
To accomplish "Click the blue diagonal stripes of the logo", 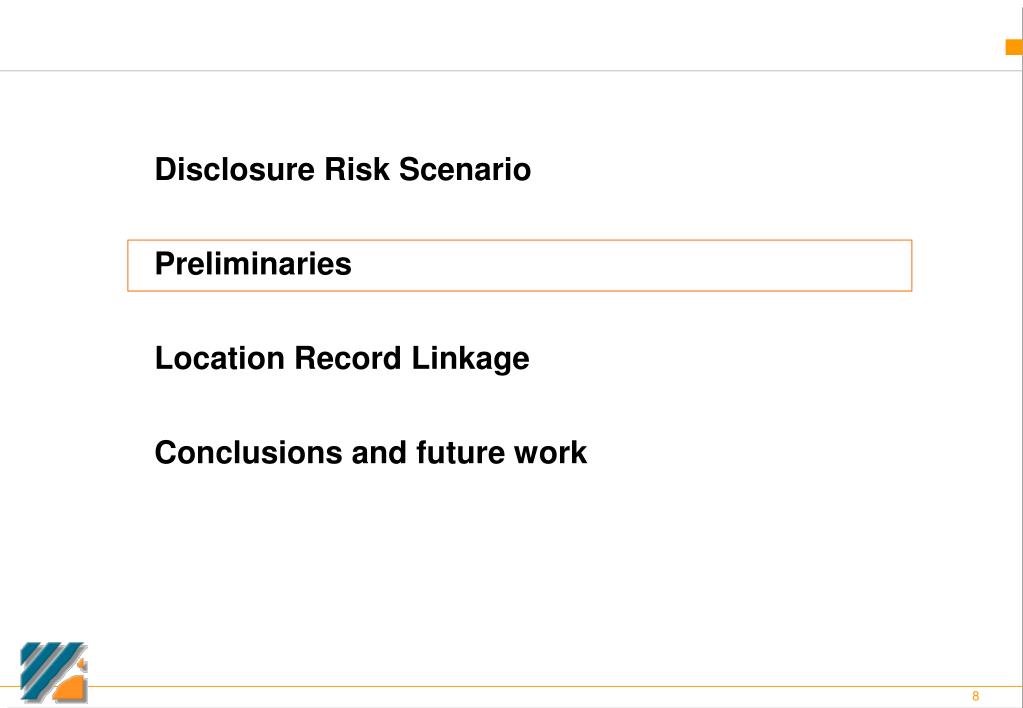I will pyautogui.click(x=49, y=667).
